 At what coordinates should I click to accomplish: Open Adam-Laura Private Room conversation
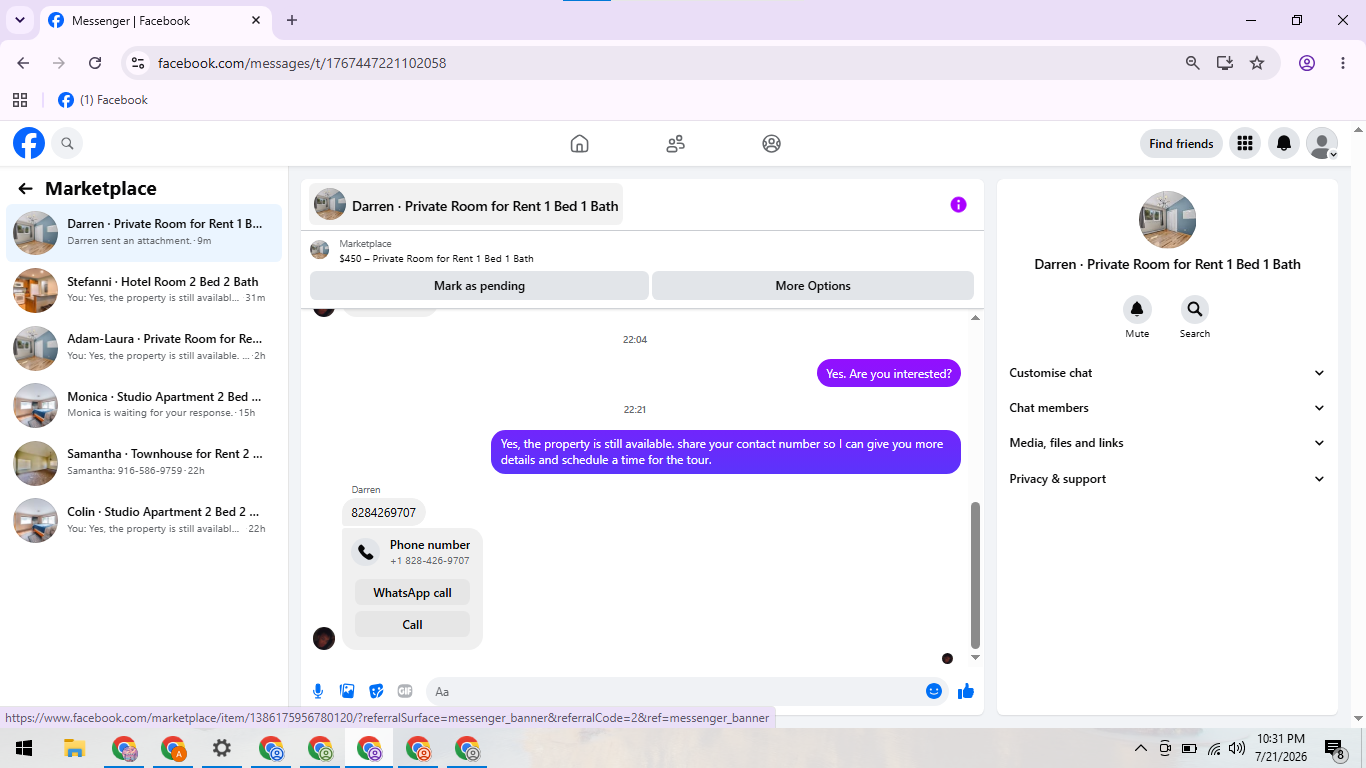[x=144, y=348]
